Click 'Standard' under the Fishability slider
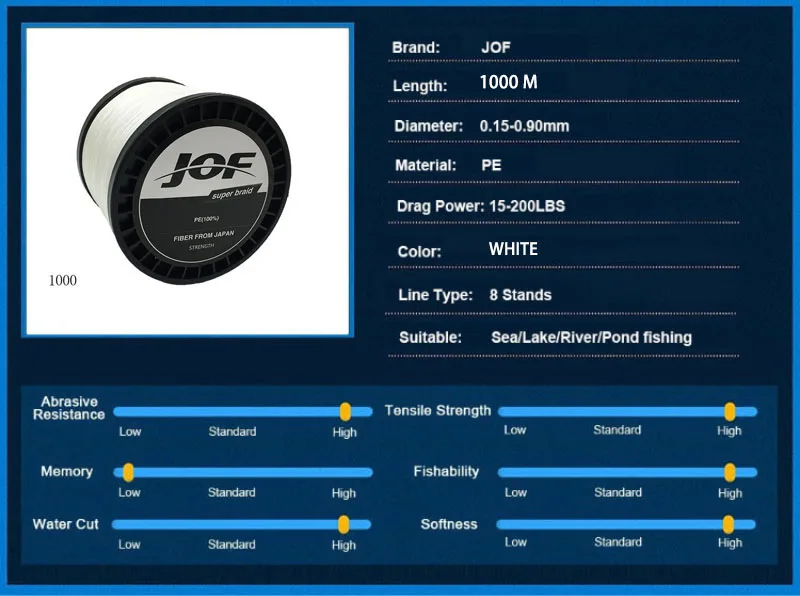800x596 pixels. [x=618, y=493]
